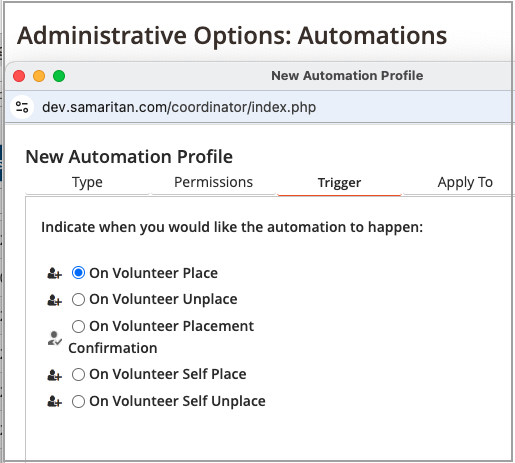Click the New Automation Profile title bar
The height and width of the screenshot is (463, 515).
click(x=347, y=76)
